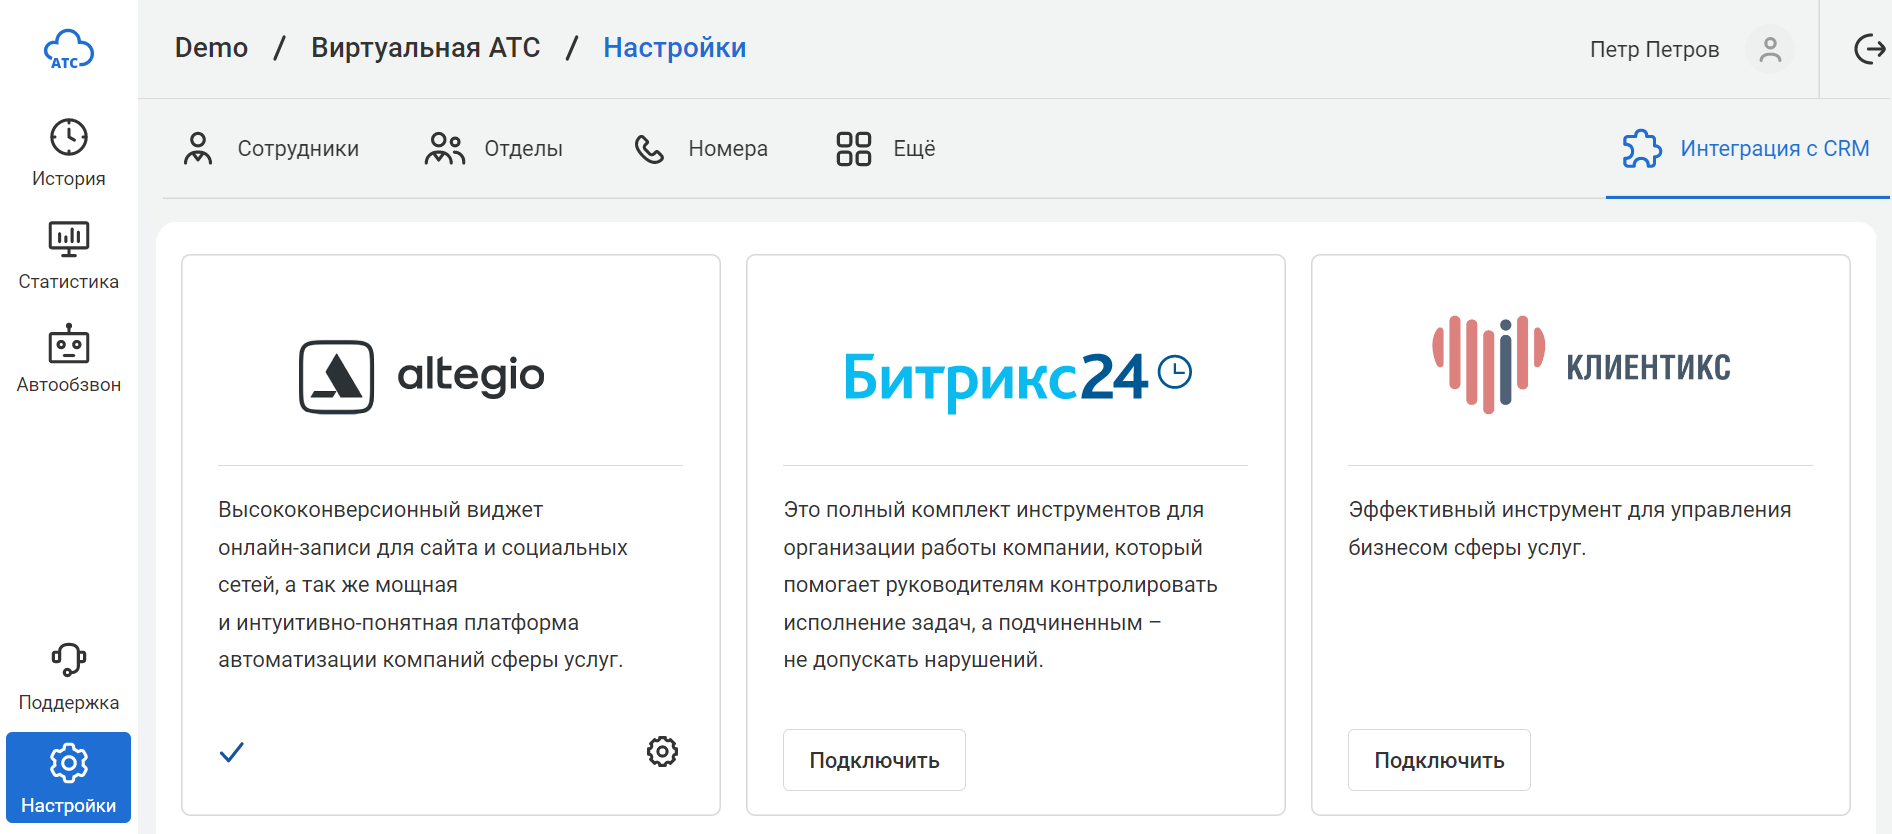The height and width of the screenshot is (834, 1892).
Task: Click the user avatar icon
Action: pos(1769,49)
